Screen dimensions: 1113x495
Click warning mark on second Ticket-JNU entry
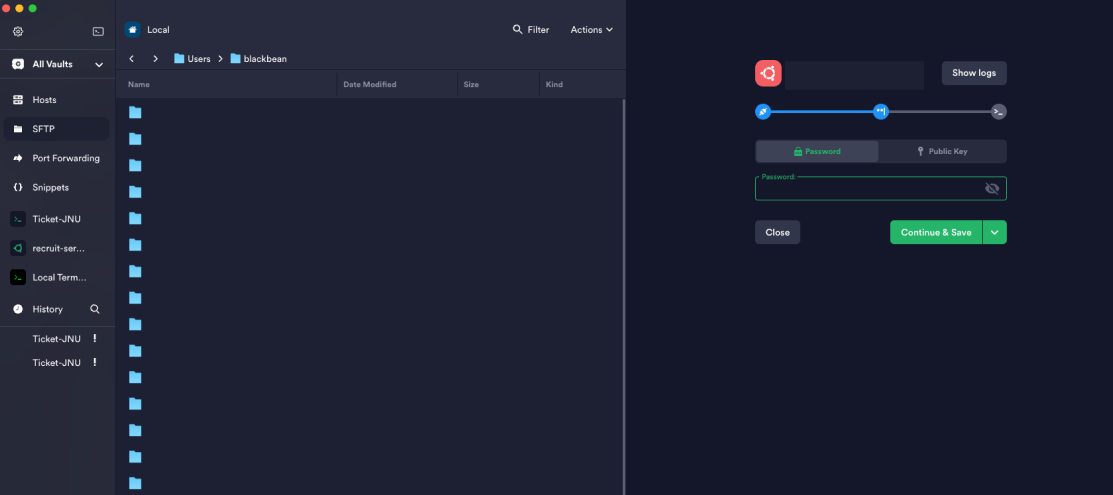94,362
